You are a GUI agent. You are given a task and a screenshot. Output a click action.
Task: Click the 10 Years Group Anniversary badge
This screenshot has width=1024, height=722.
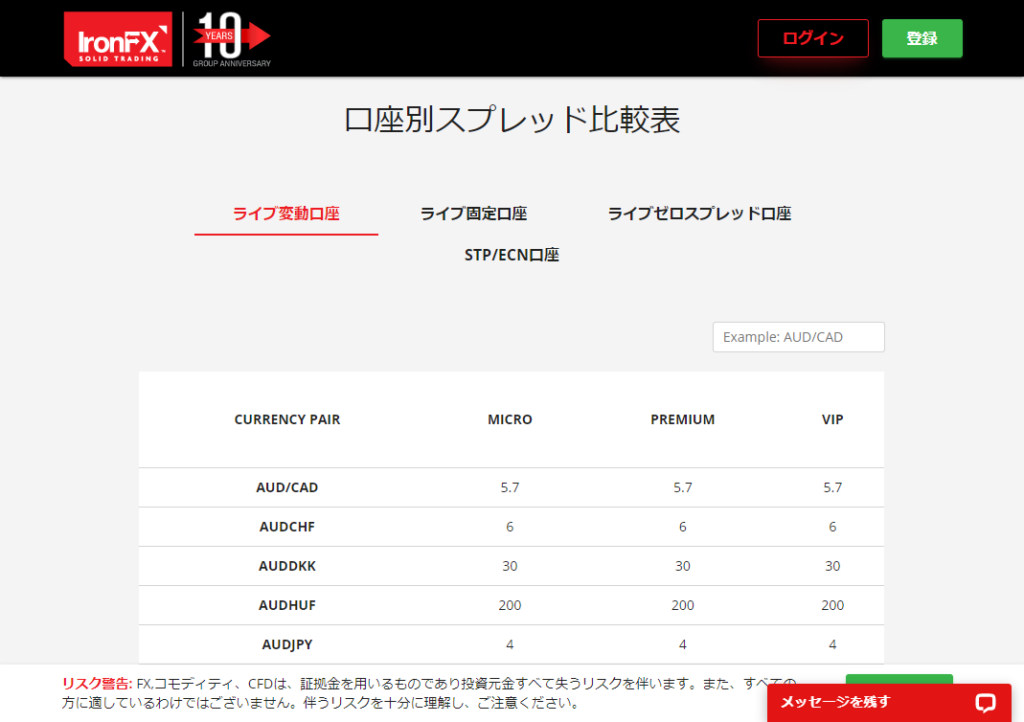click(232, 39)
